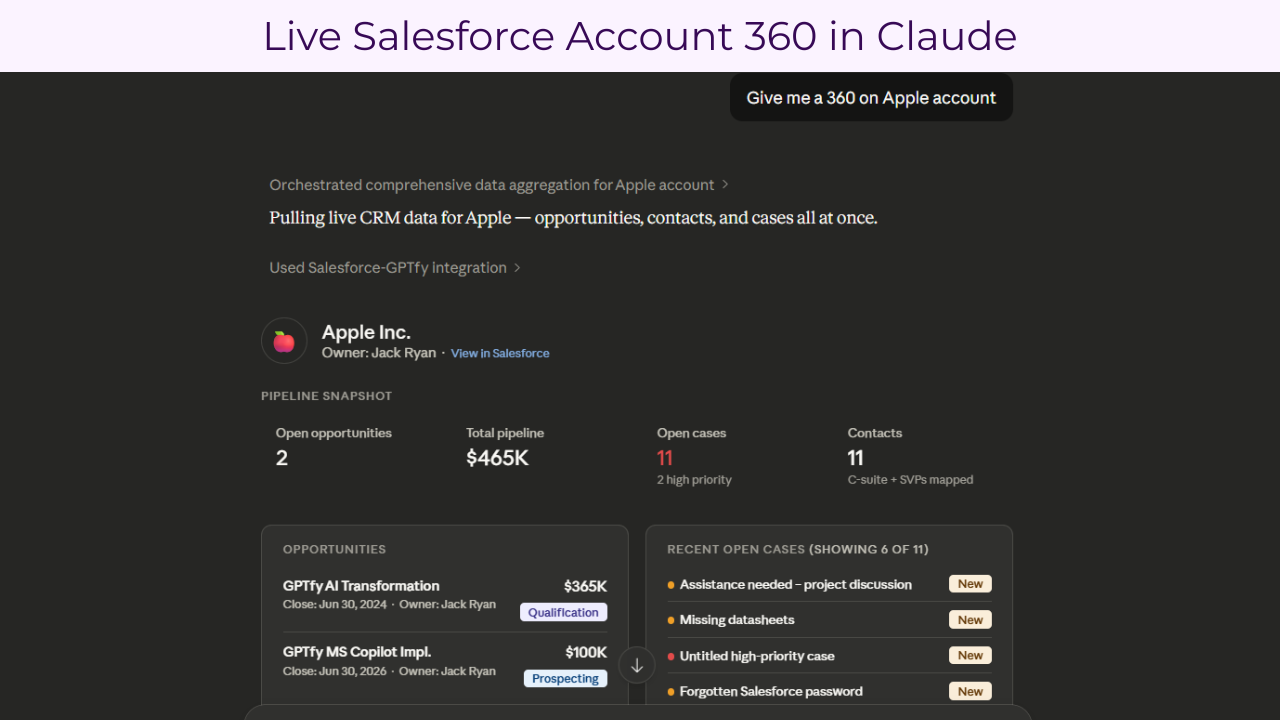The width and height of the screenshot is (1280, 720).
Task: Open the 'Untitled high-priority case' row
Action: coord(757,656)
